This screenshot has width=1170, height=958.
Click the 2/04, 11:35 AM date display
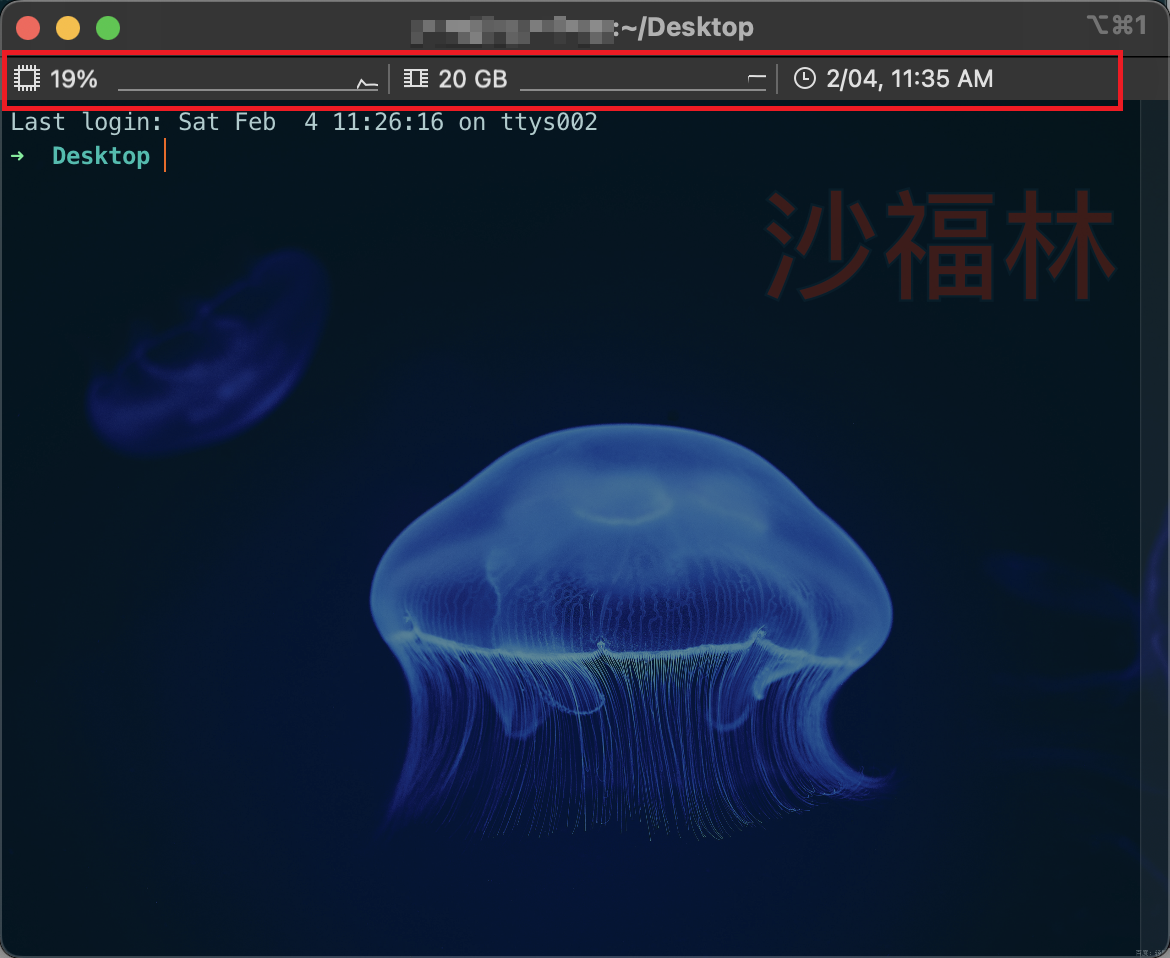coord(909,78)
